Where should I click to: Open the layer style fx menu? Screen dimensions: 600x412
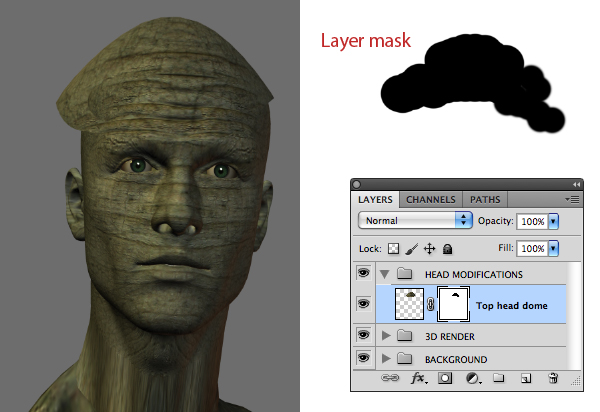coord(419,378)
